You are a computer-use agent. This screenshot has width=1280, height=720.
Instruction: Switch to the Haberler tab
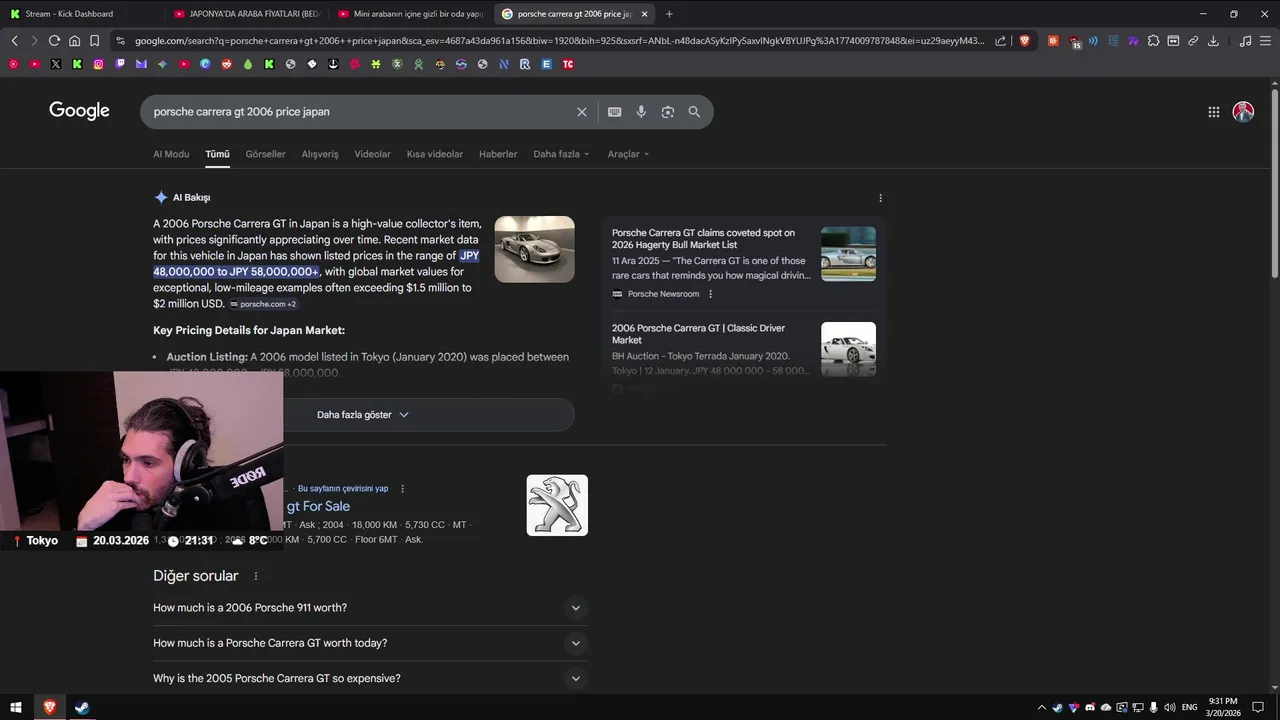[x=498, y=154]
